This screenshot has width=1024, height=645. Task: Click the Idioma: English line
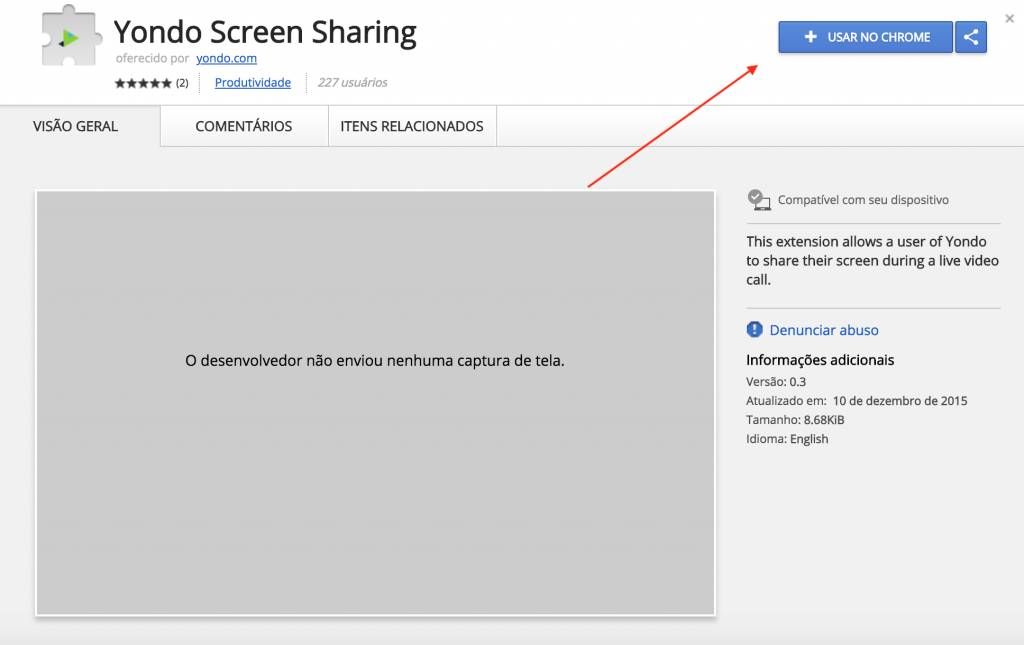tap(787, 439)
